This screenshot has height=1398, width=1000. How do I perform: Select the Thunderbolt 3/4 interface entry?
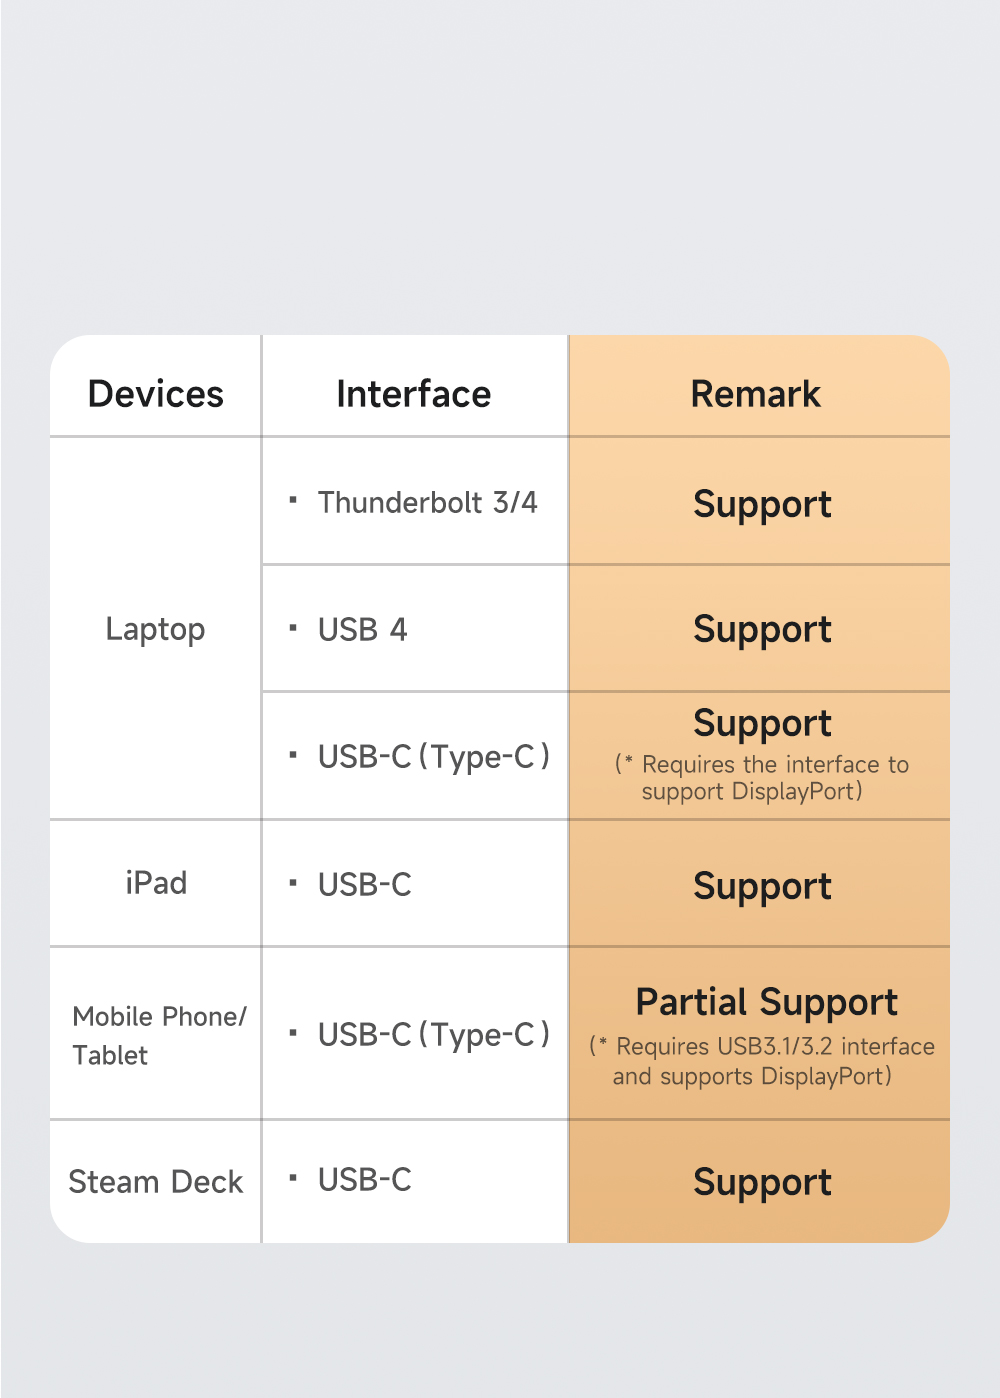click(427, 502)
